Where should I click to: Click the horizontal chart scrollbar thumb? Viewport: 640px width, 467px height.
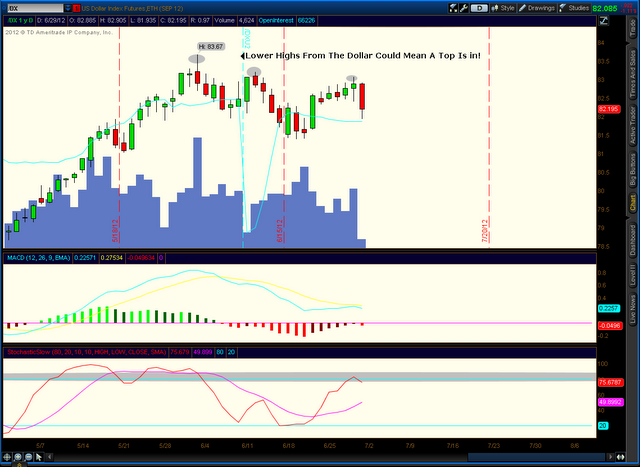(536, 457)
